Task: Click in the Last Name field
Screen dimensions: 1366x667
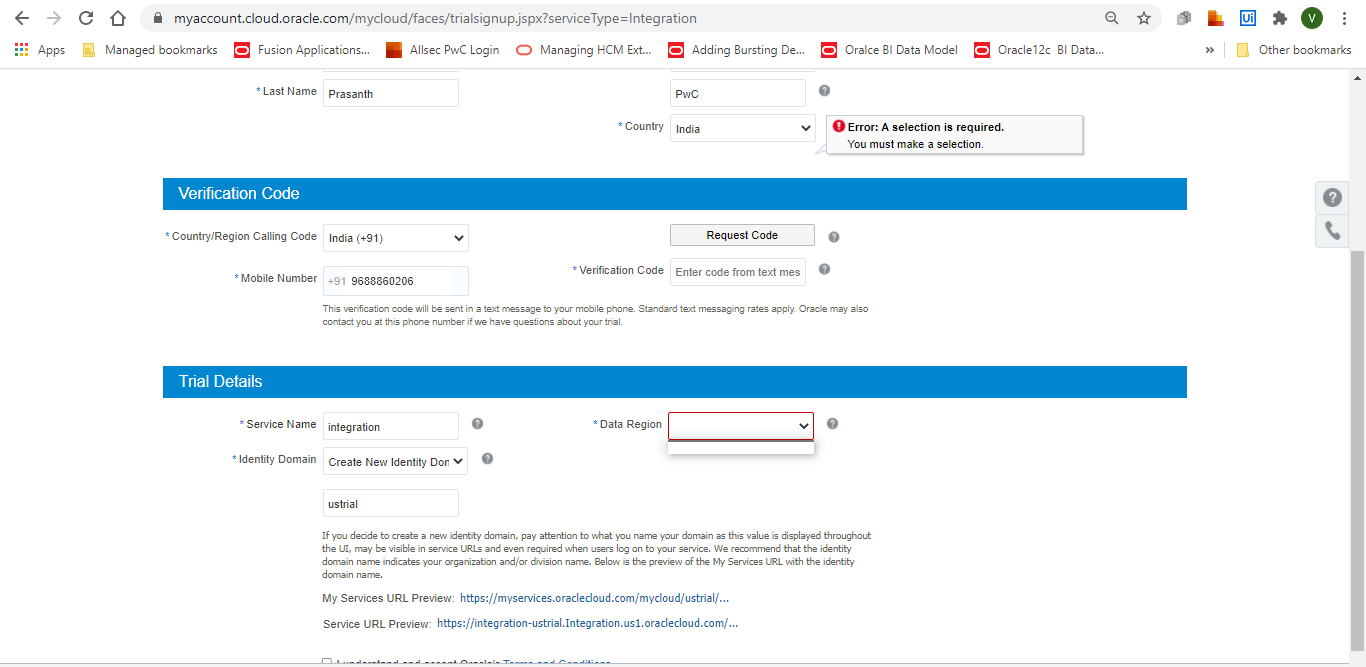Action: tap(391, 93)
